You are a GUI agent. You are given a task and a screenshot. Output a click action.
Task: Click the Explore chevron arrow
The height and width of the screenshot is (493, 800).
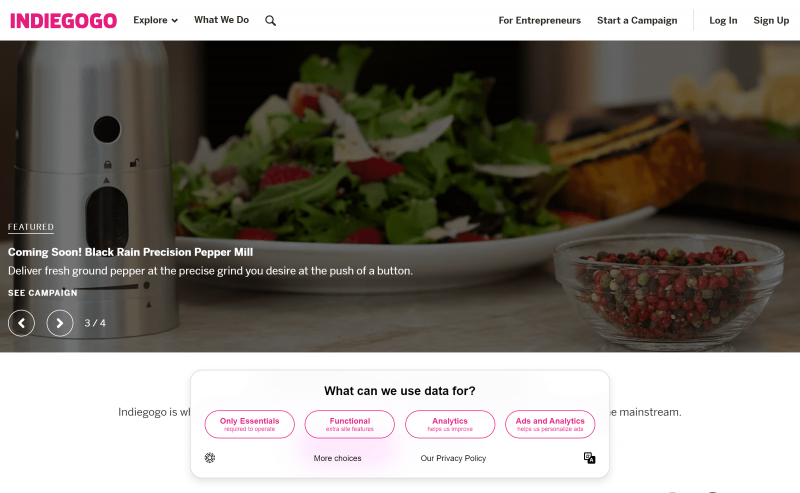pos(174,21)
